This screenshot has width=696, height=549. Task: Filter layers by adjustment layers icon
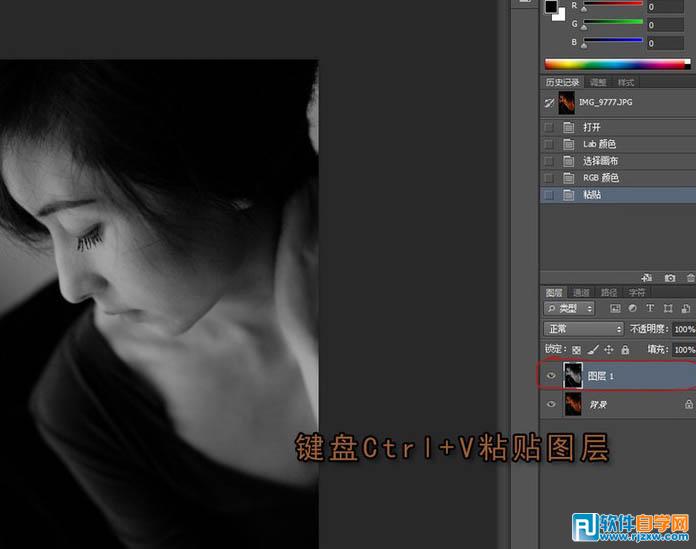tap(633, 308)
